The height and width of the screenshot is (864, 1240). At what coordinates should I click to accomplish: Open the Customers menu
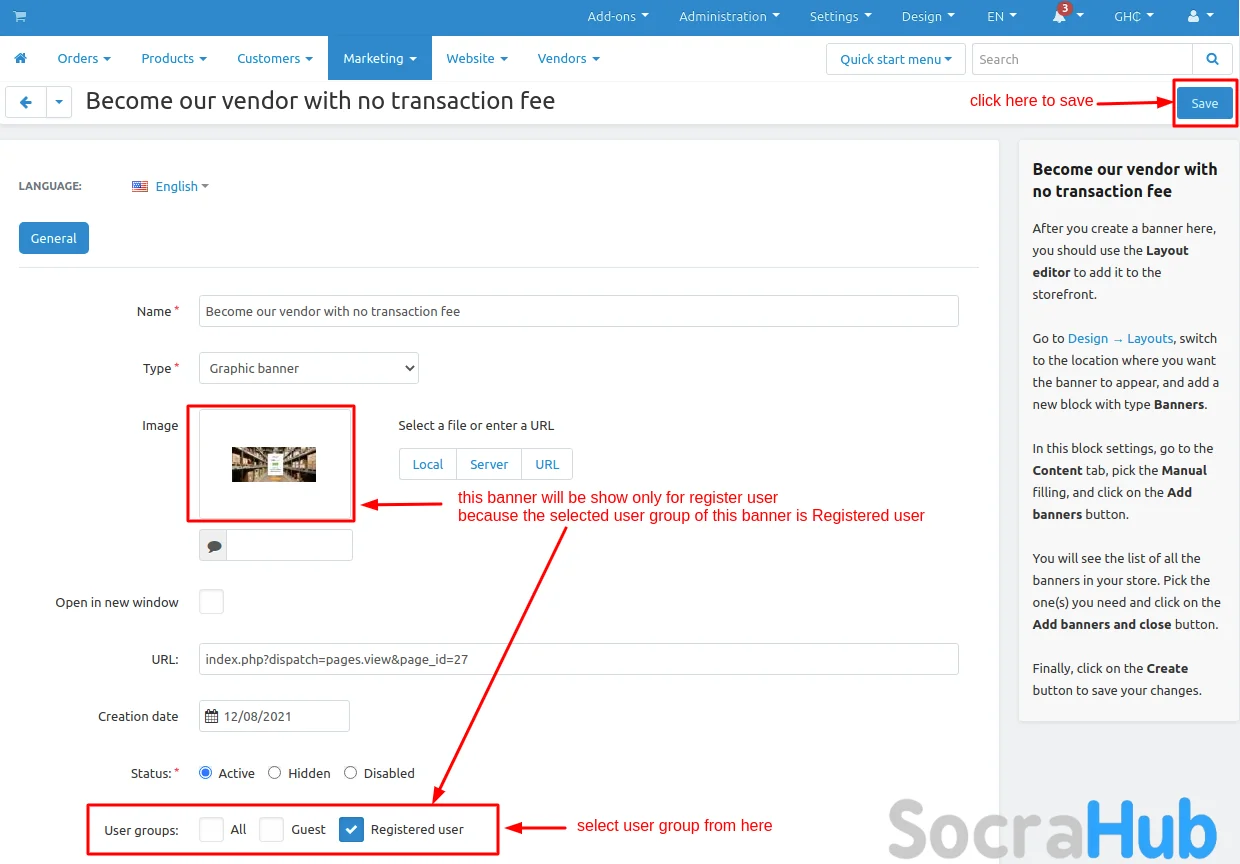coord(275,58)
